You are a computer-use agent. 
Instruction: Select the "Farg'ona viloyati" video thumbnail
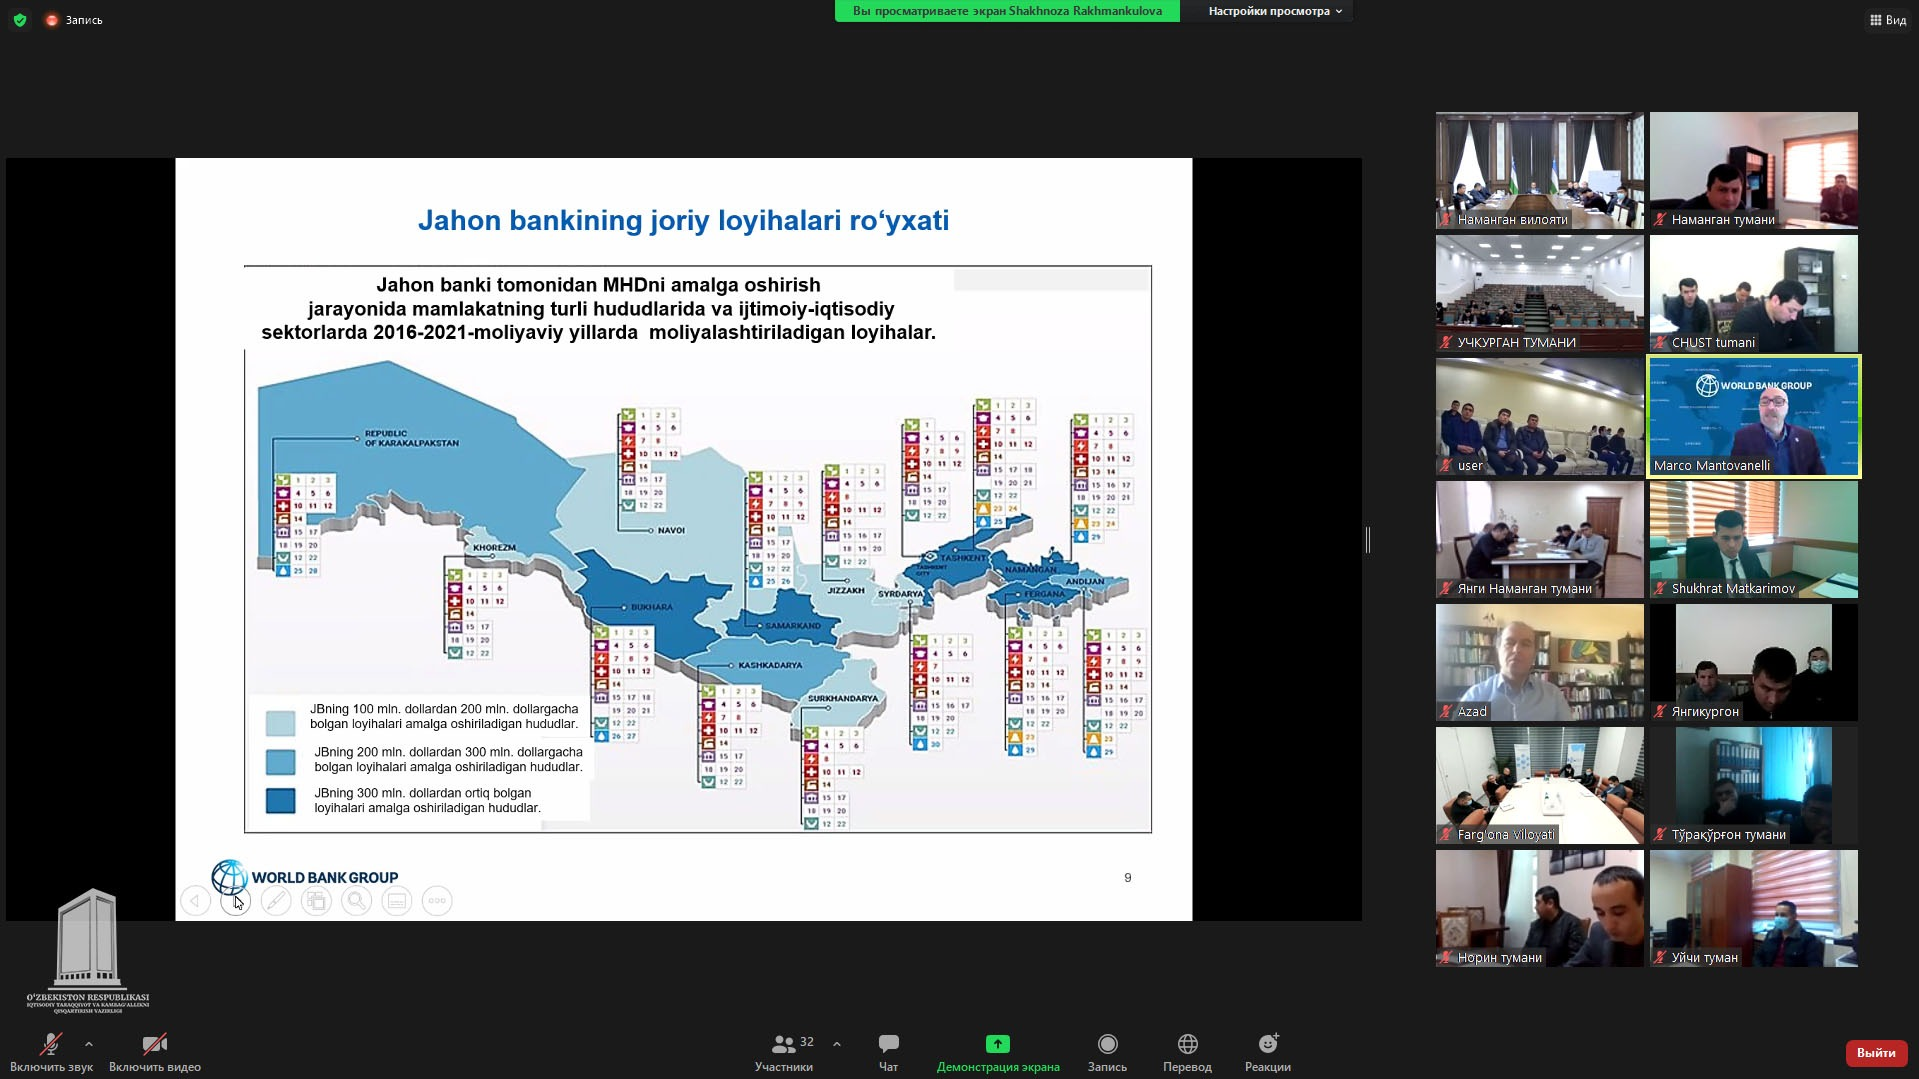1540,785
